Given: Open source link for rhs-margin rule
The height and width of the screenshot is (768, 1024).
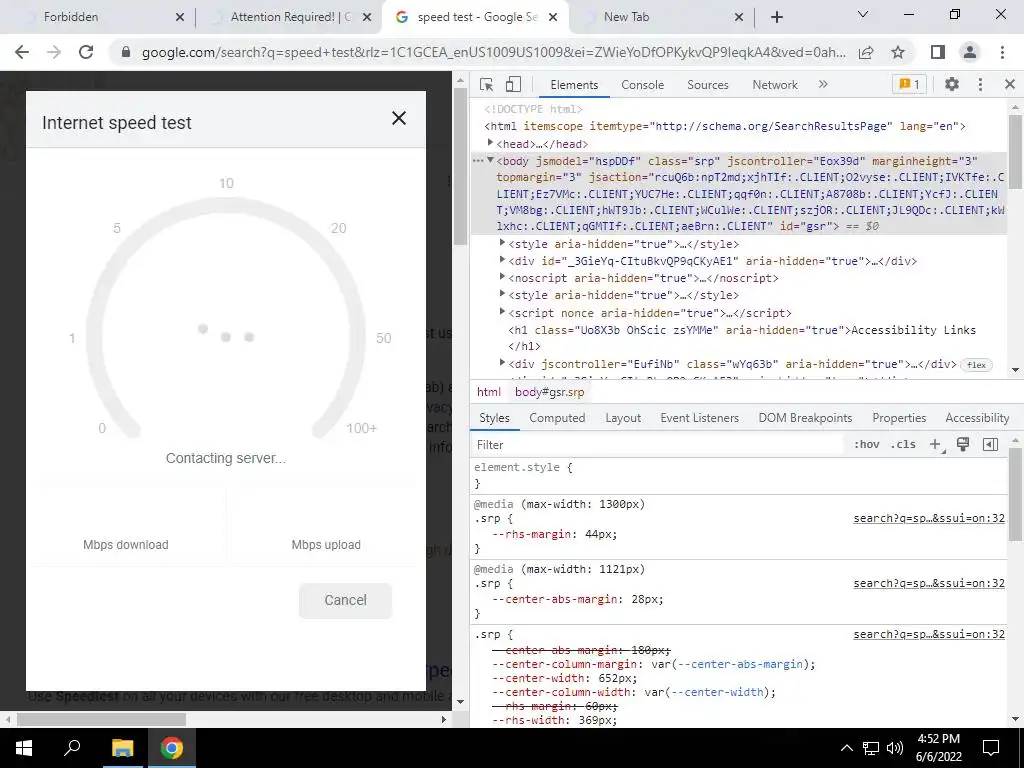Looking at the screenshot, I should (x=929, y=519).
